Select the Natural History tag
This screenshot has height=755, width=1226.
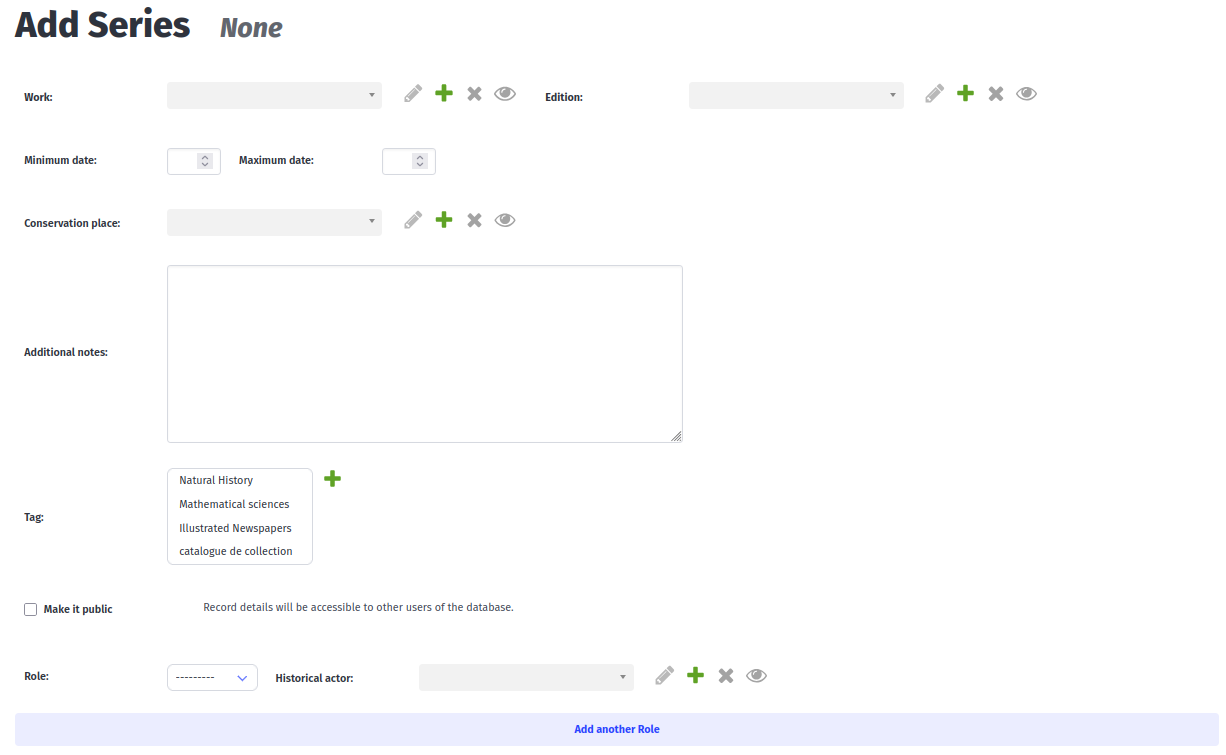point(216,480)
